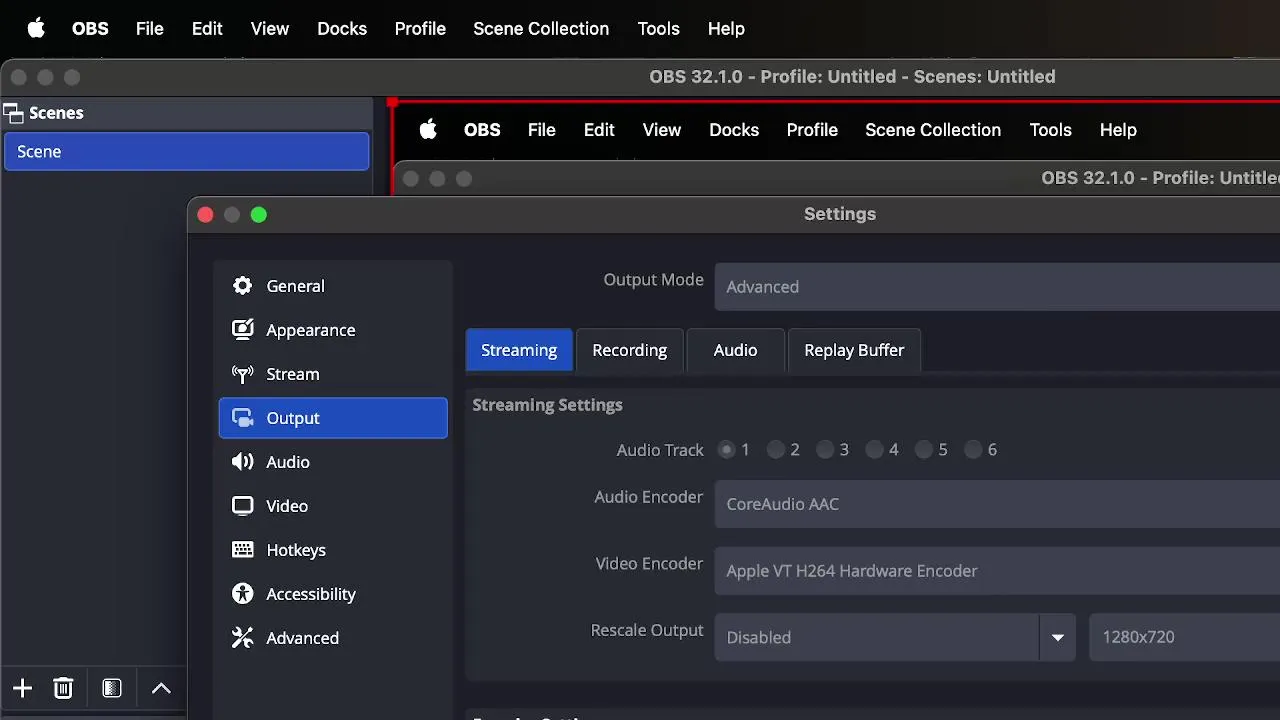
Task: Click the Video monitor icon
Action: pos(242,506)
